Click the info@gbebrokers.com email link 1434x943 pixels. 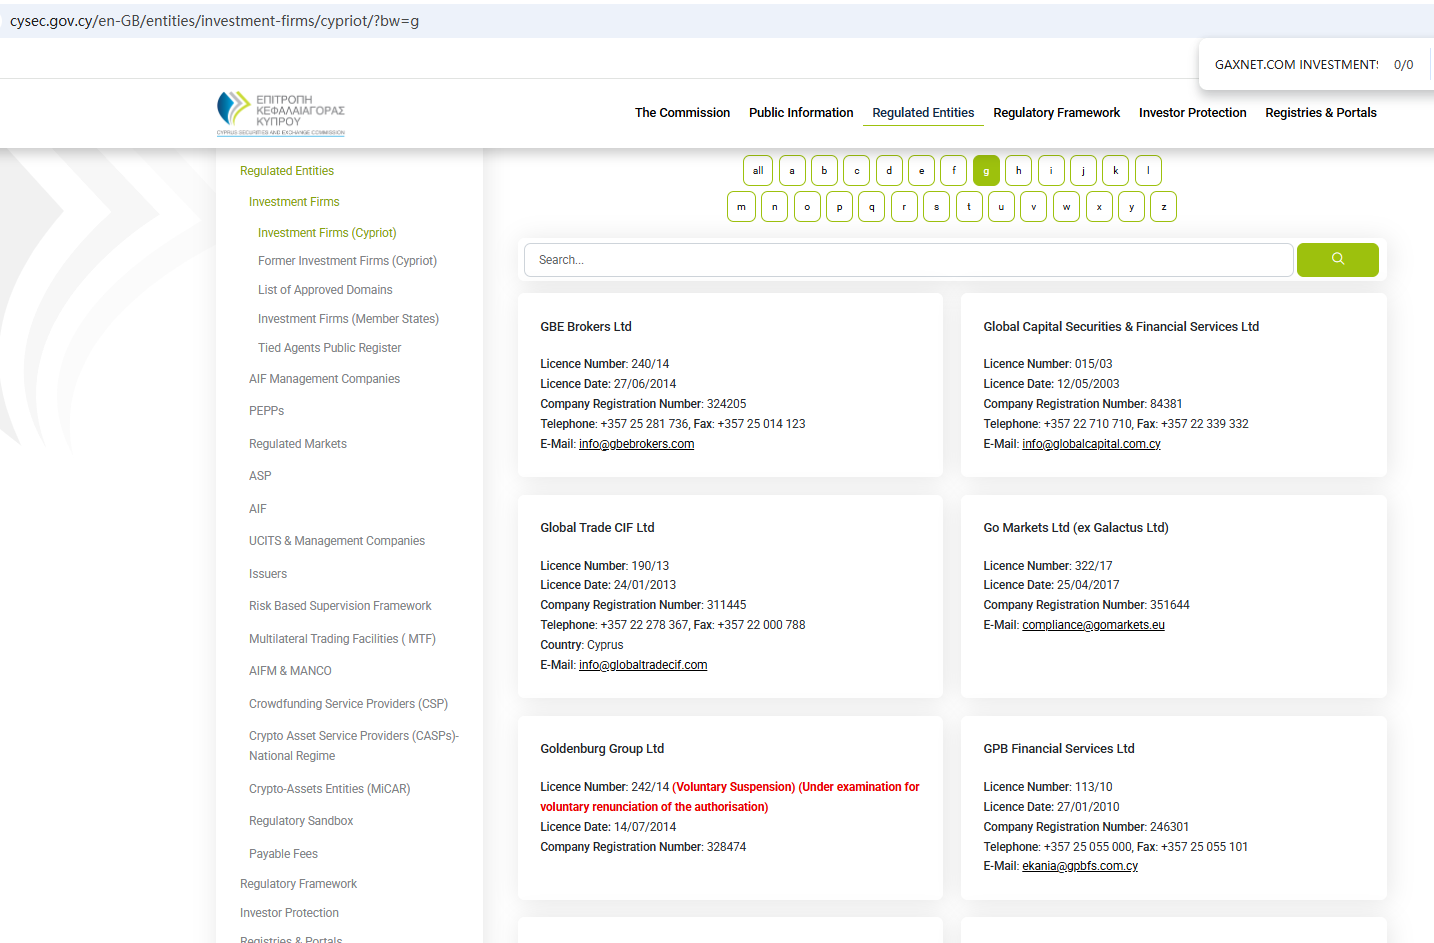tap(636, 444)
